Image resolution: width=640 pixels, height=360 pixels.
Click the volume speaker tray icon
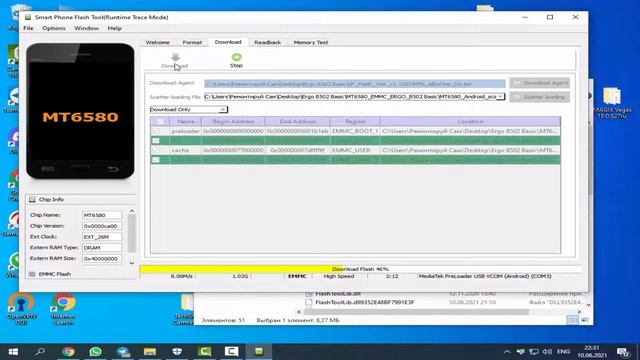click(x=547, y=351)
